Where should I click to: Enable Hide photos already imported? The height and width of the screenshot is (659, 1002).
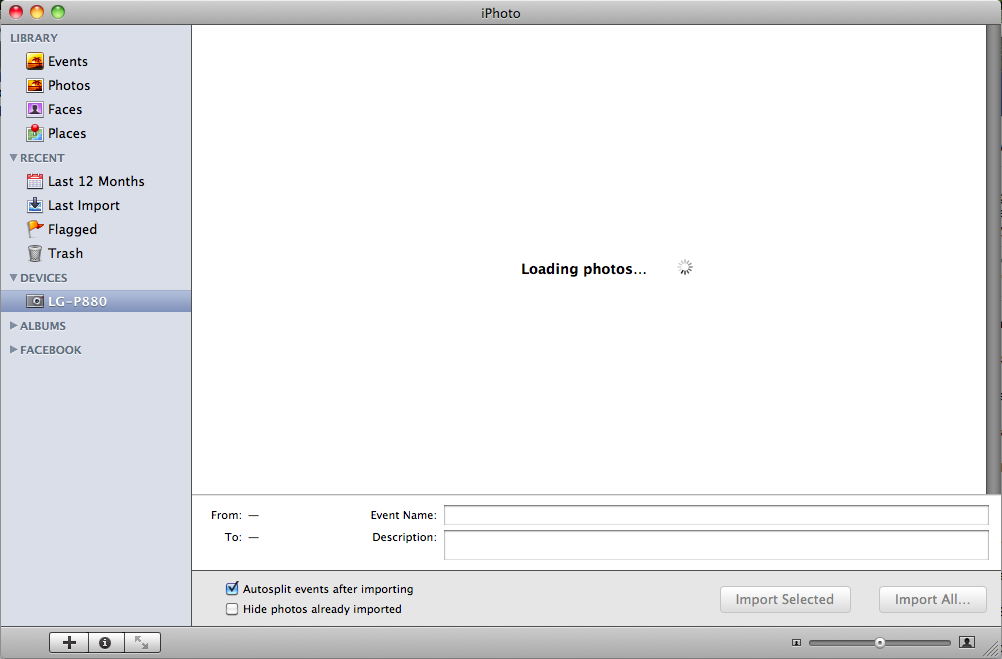click(x=233, y=609)
